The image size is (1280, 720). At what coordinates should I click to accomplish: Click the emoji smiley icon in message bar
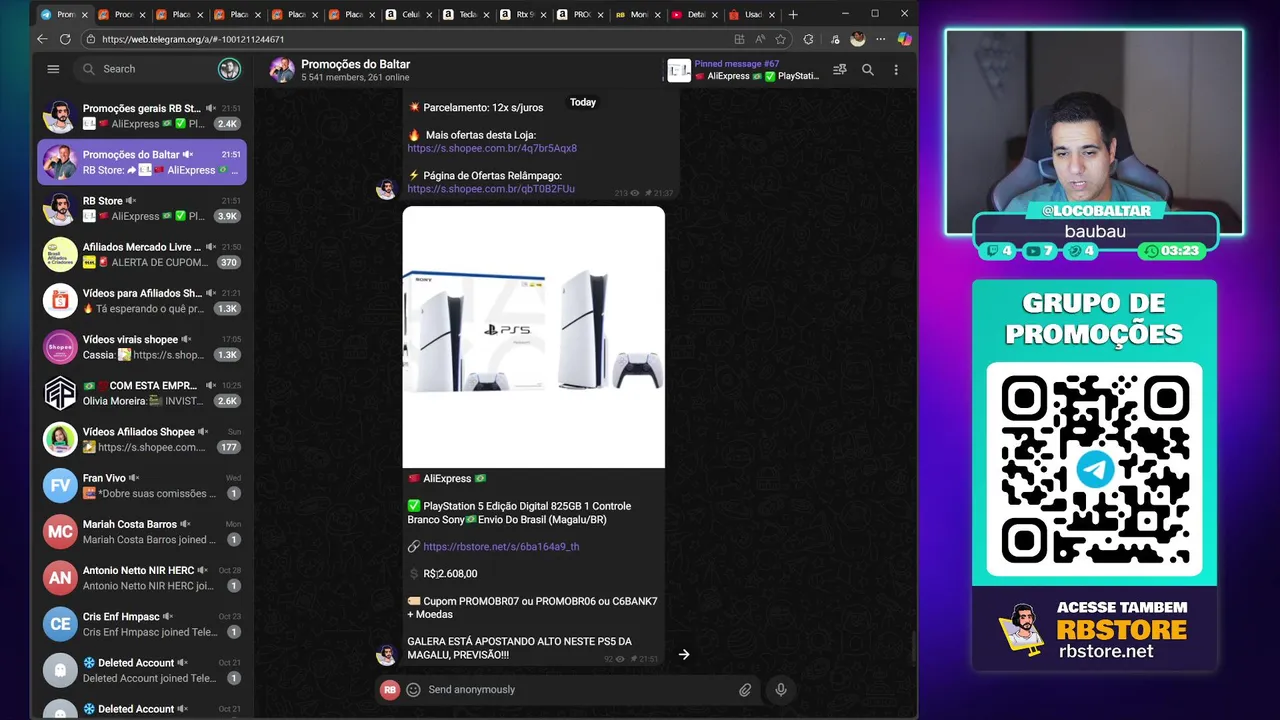tap(413, 690)
